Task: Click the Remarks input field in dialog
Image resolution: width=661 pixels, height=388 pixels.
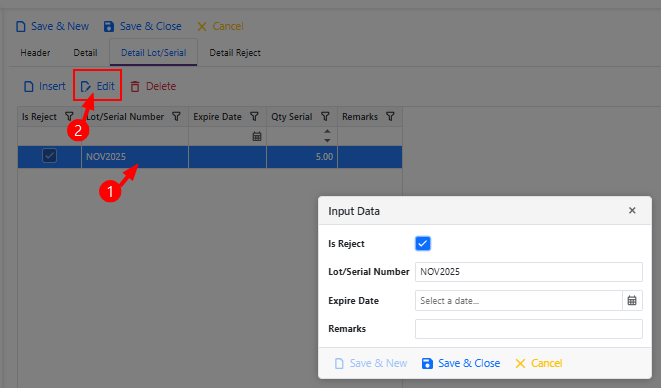Action: tap(529, 329)
